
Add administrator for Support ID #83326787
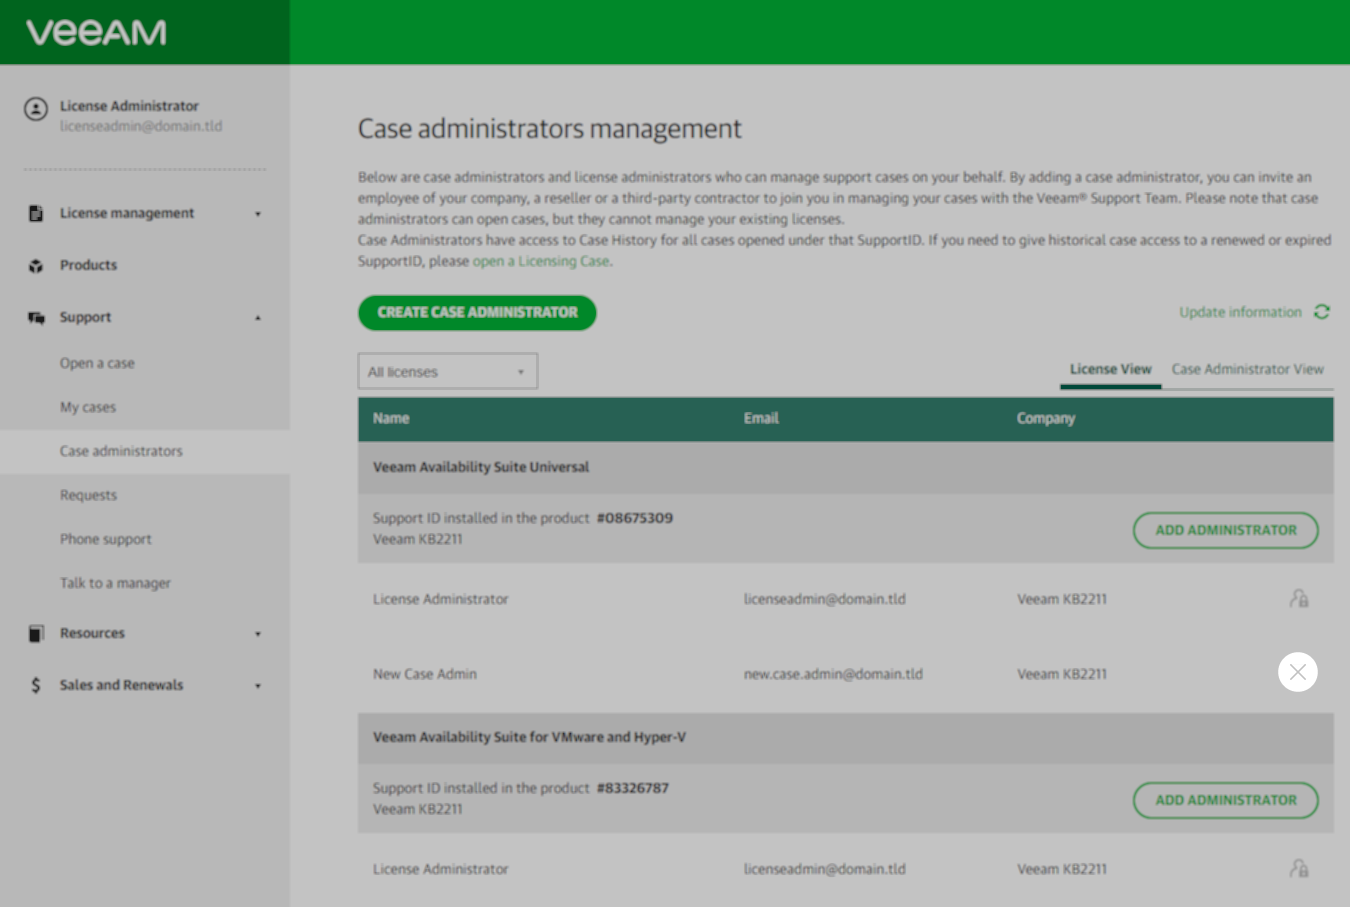pos(1226,800)
